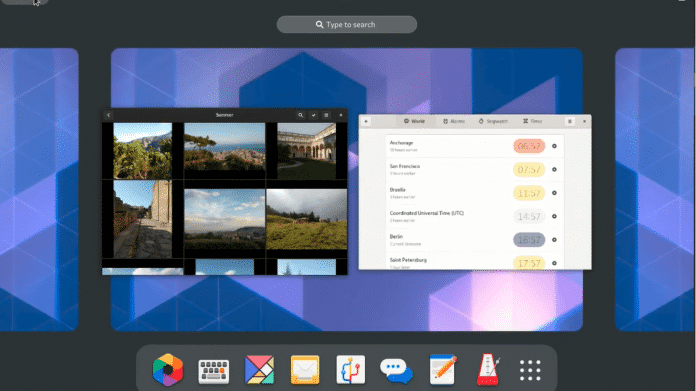Open the Photos window menu button
The width and height of the screenshot is (696, 391).
(326, 115)
